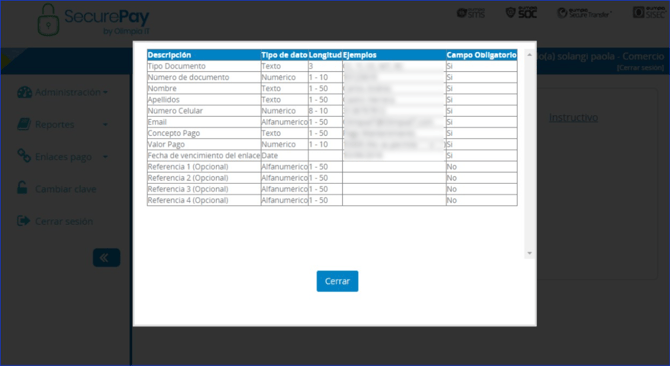Click the Cambiar clave unlock icon
The image size is (670, 366).
tap(22, 187)
